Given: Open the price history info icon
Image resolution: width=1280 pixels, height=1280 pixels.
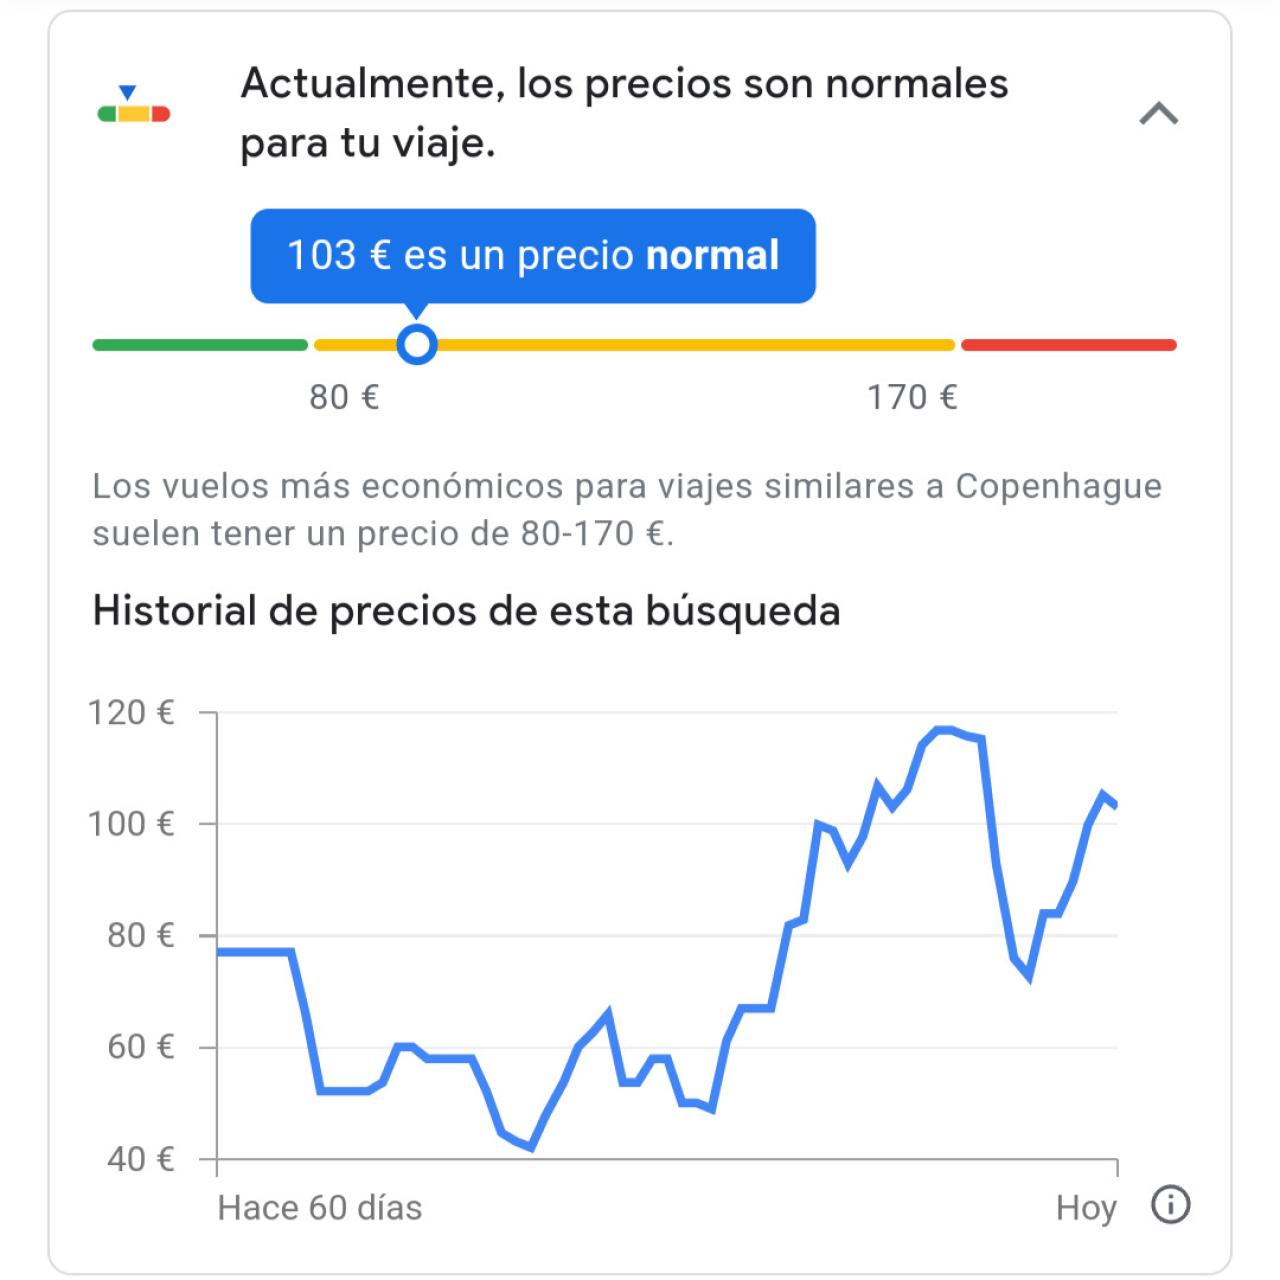Looking at the screenshot, I should click(x=1171, y=1204).
